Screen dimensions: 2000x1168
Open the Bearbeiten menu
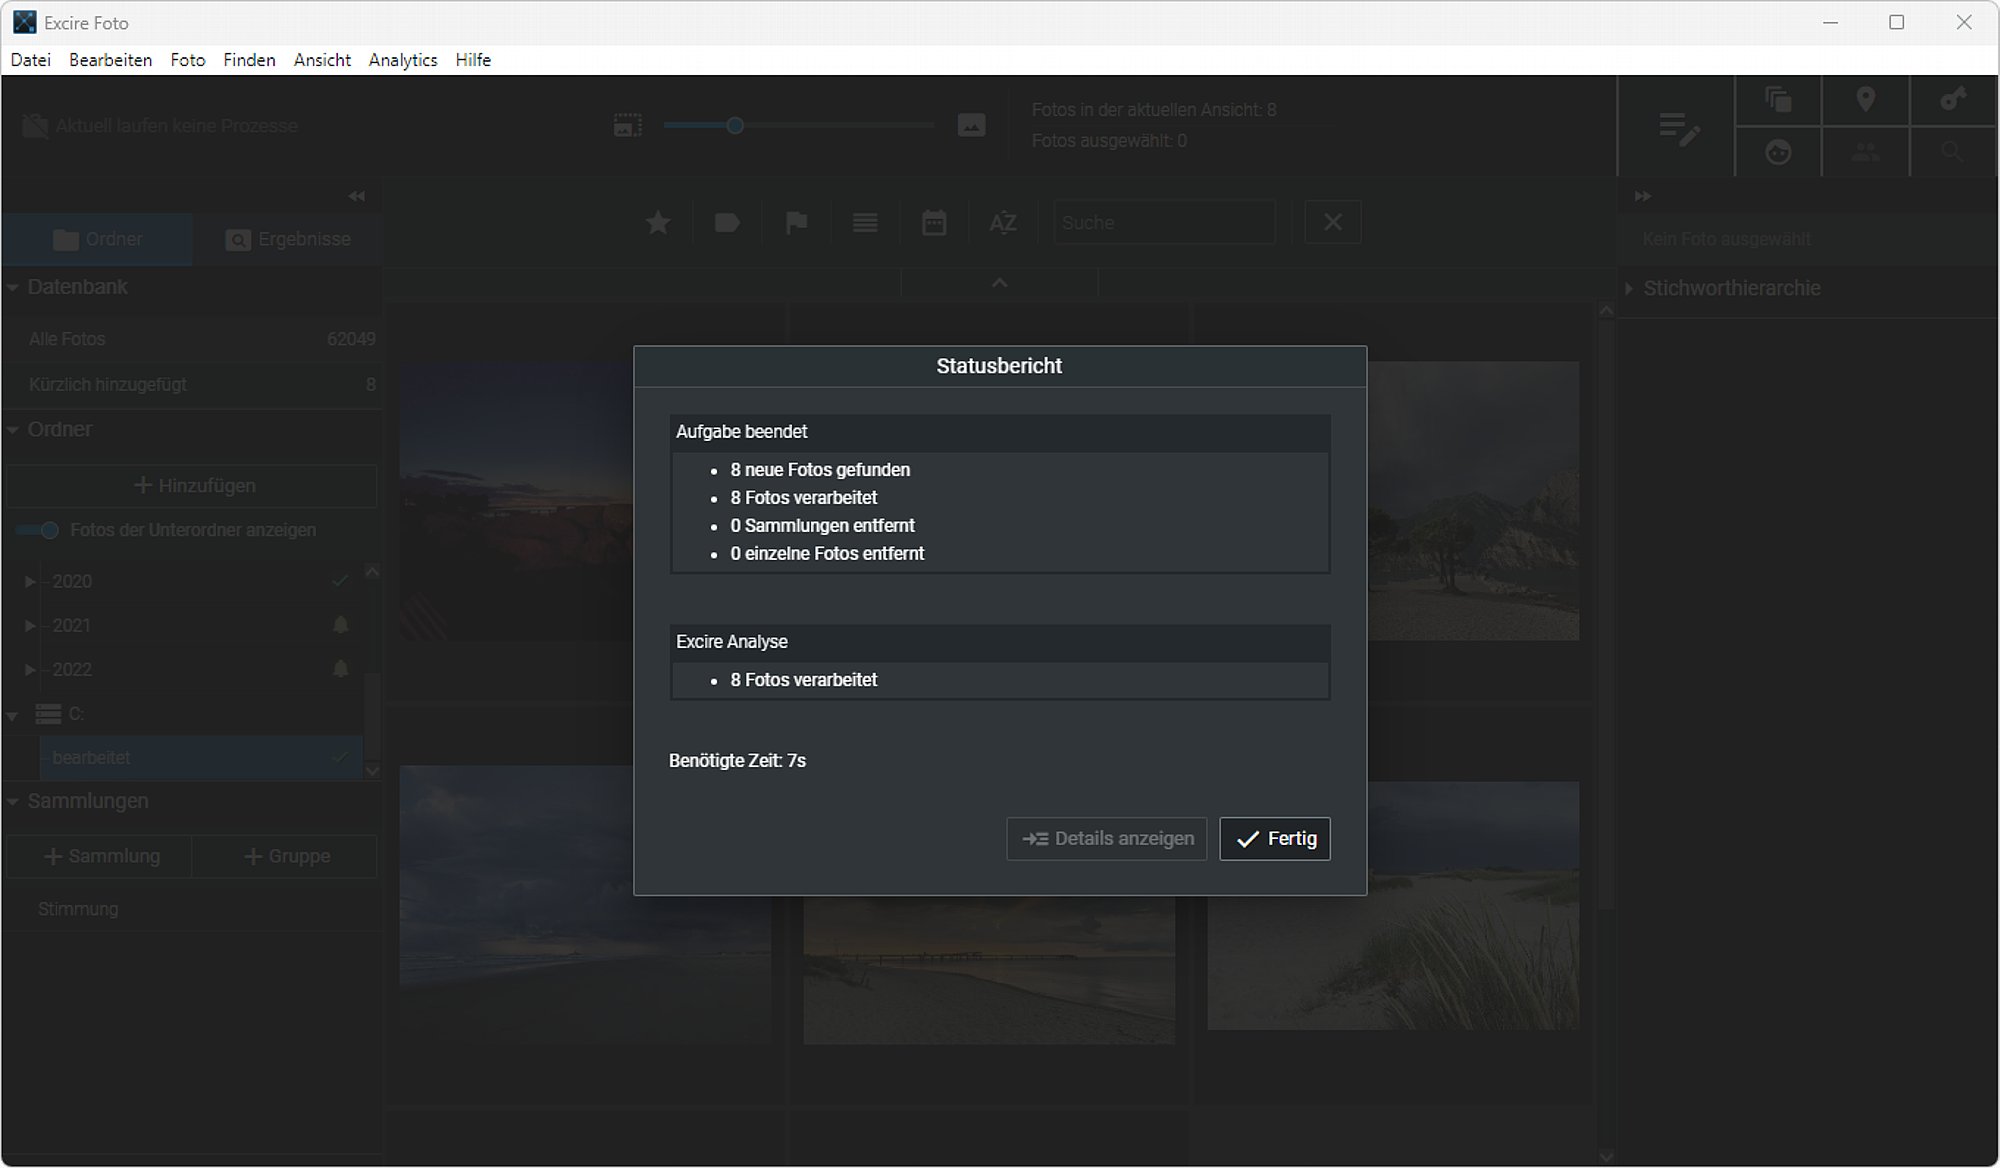pyautogui.click(x=110, y=60)
